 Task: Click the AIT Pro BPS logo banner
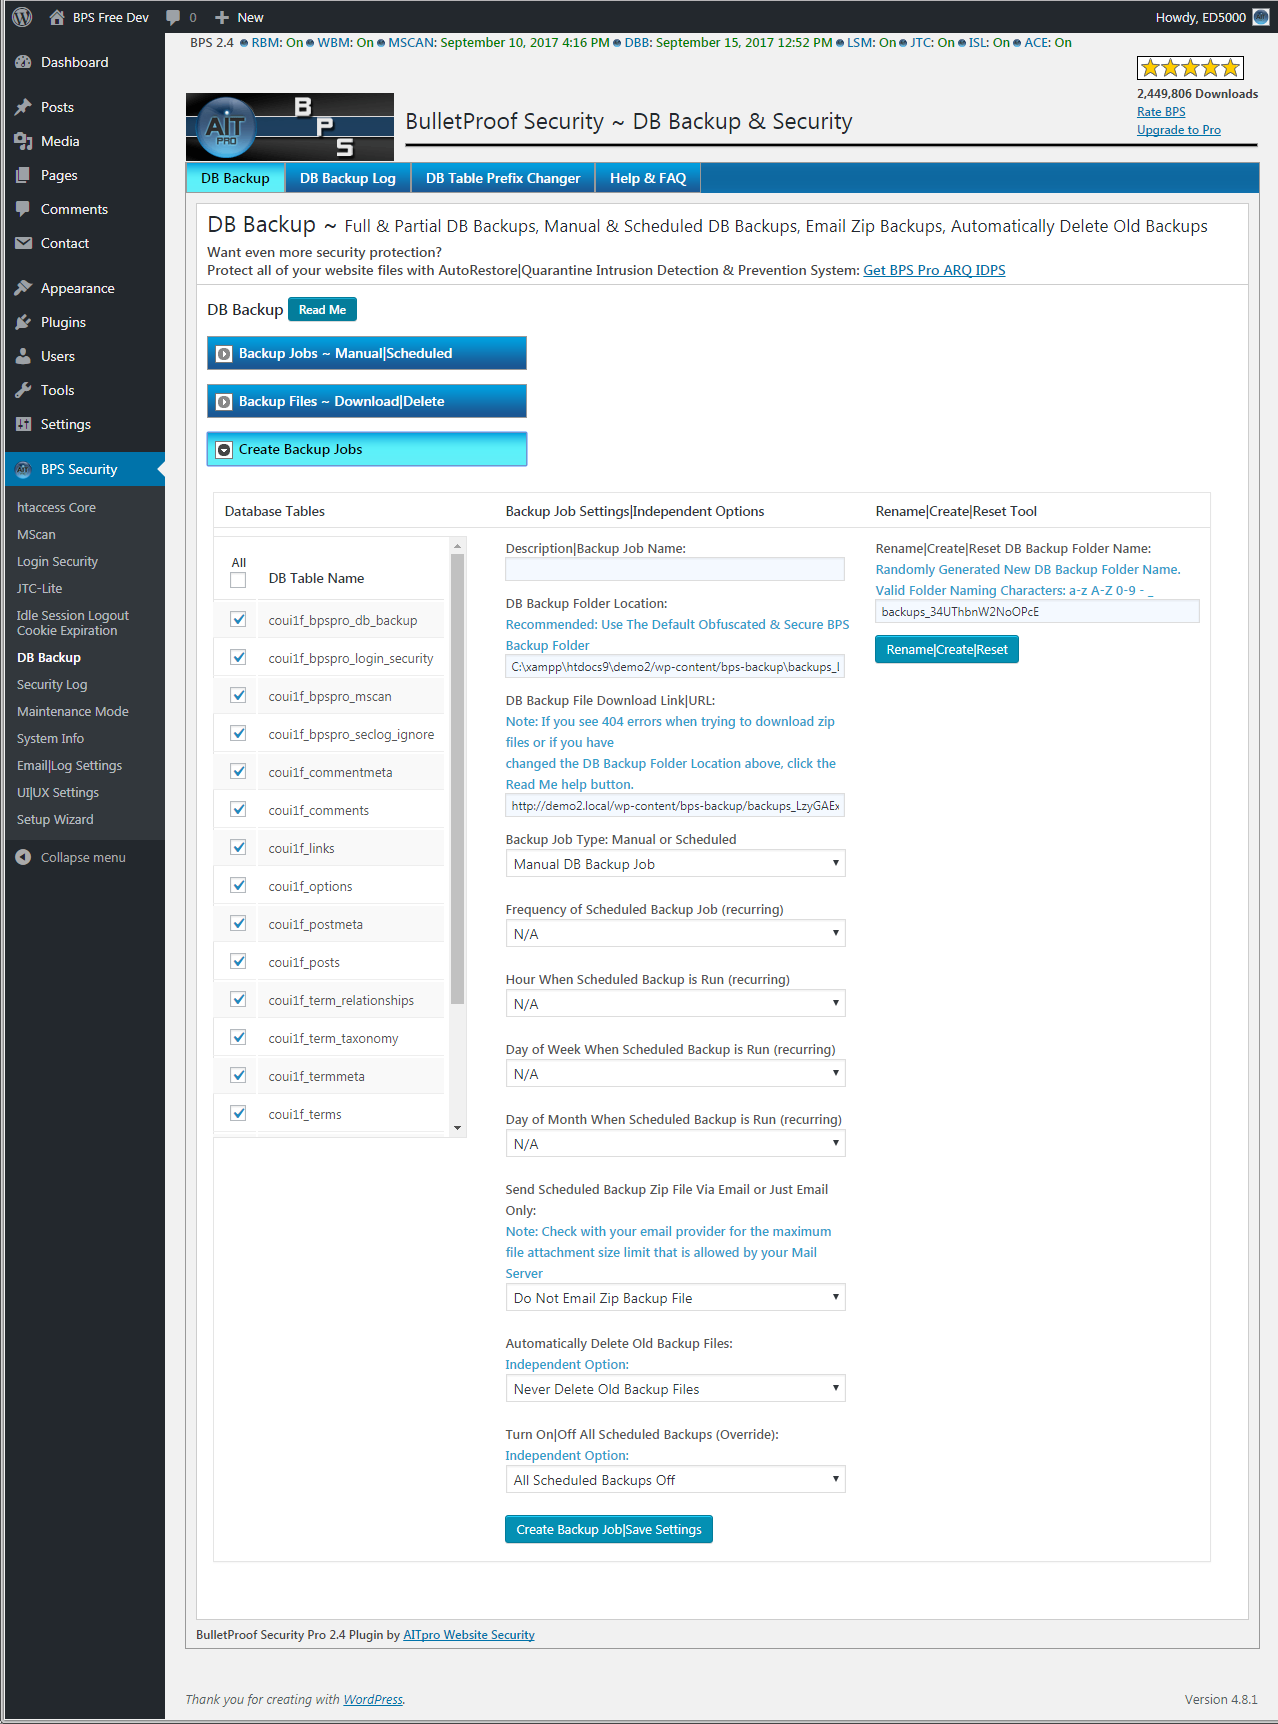coord(290,127)
